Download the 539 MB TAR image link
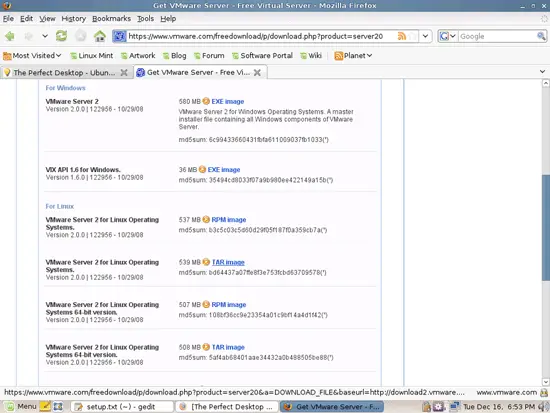Image resolution: width=550 pixels, height=413 pixels. point(228,262)
